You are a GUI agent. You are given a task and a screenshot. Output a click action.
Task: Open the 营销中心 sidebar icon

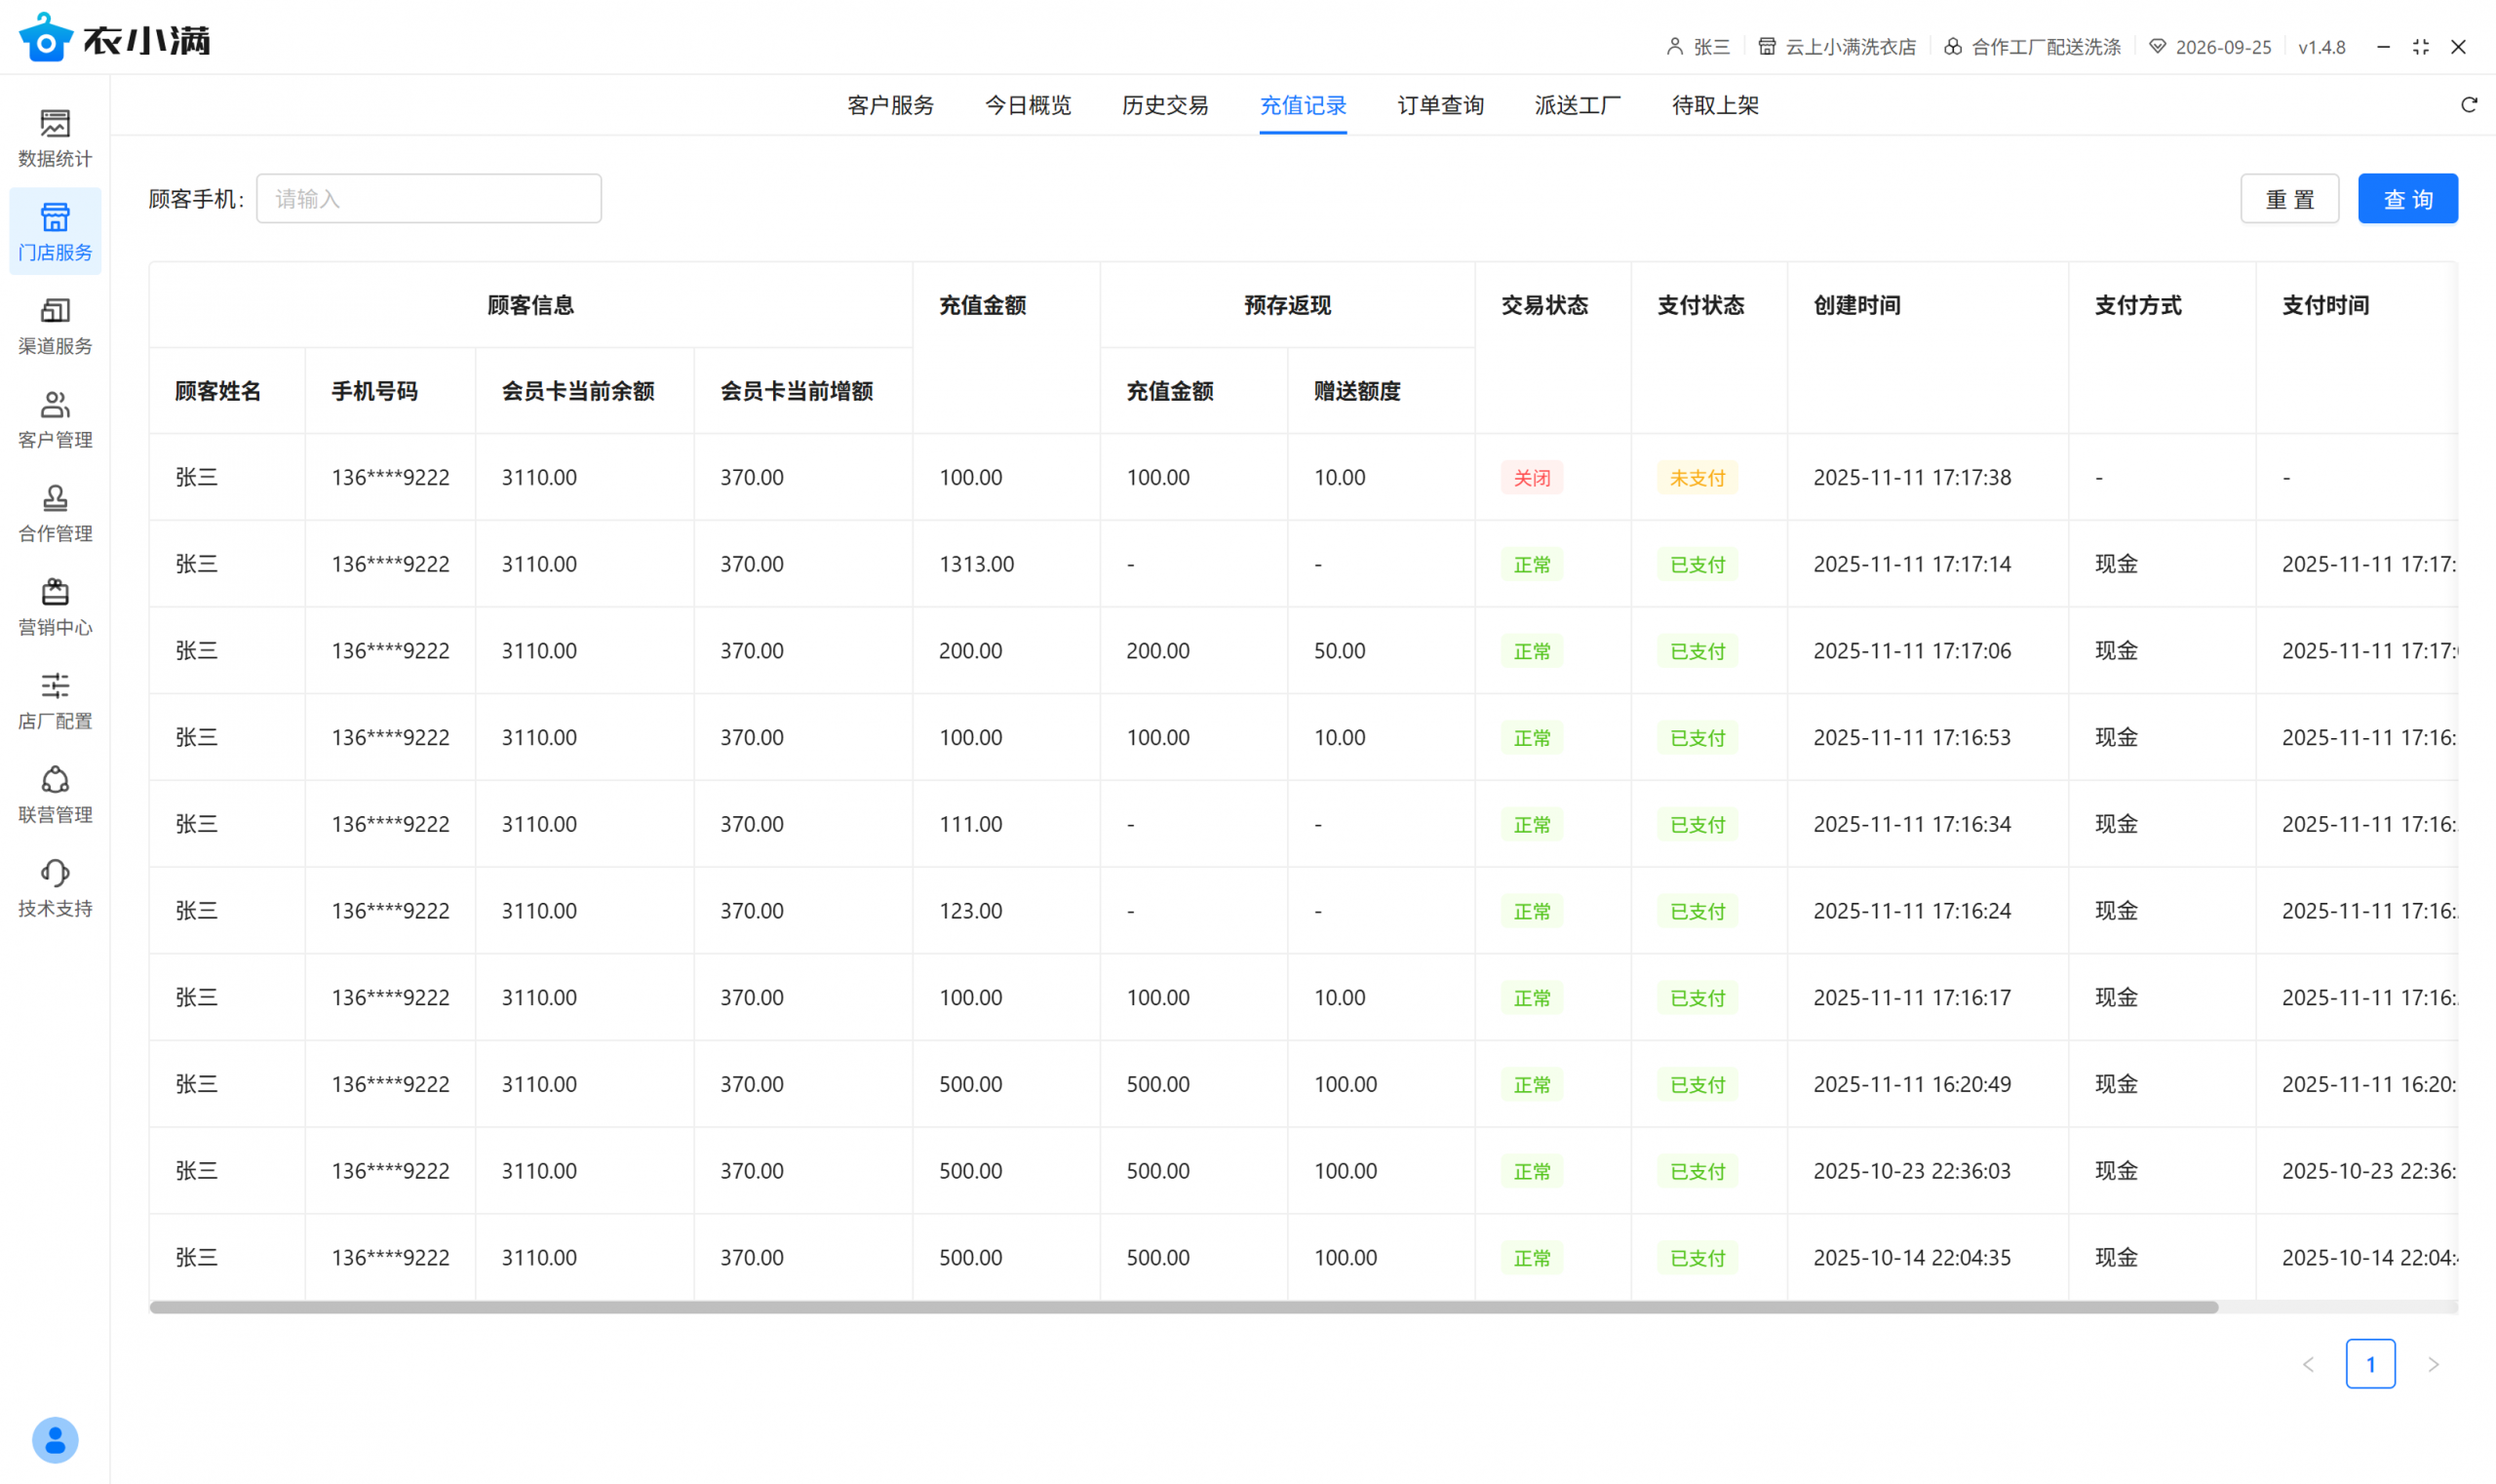(55, 593)
